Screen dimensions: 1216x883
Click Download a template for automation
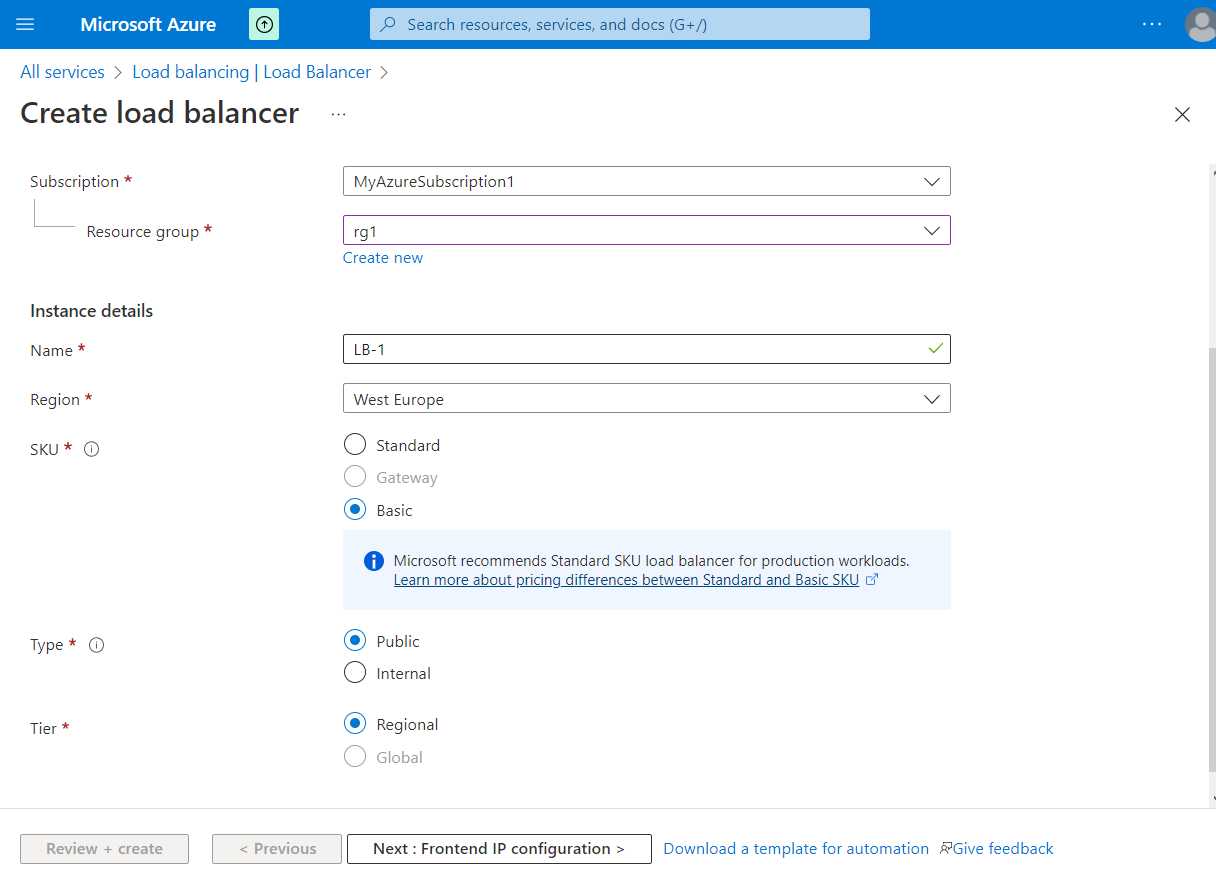(x=796, y=849)
